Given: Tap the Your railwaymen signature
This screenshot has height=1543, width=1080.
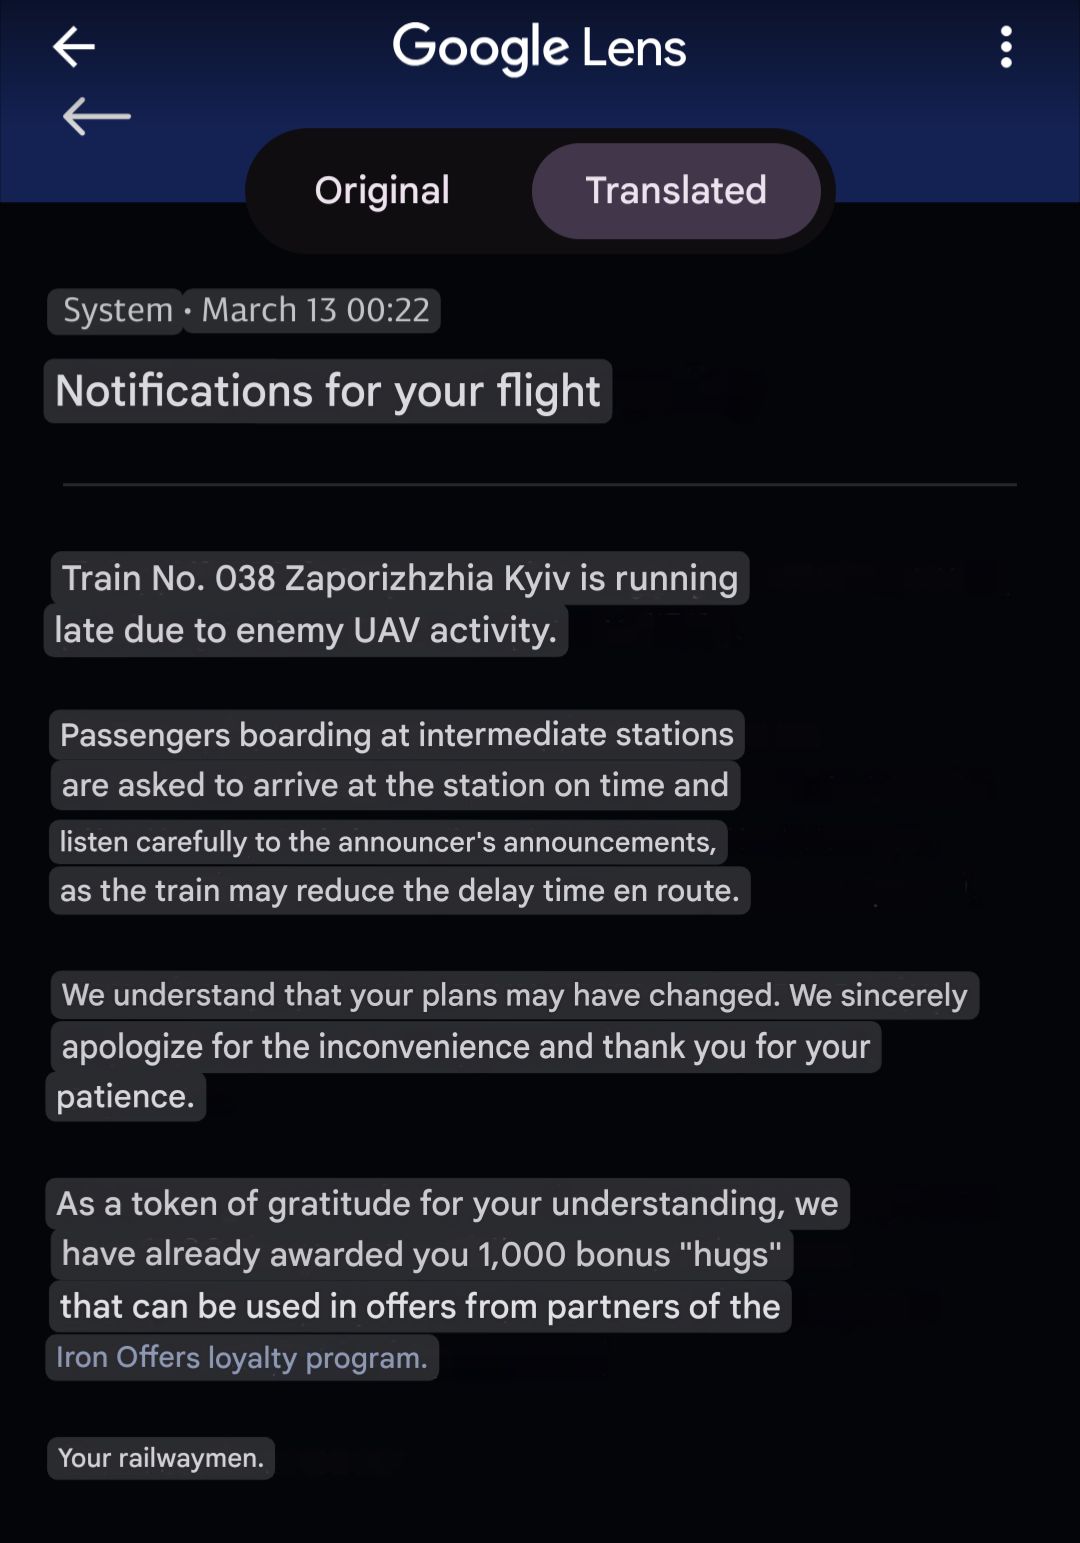Looking at the screenshot, I should tap(161, 1458).
